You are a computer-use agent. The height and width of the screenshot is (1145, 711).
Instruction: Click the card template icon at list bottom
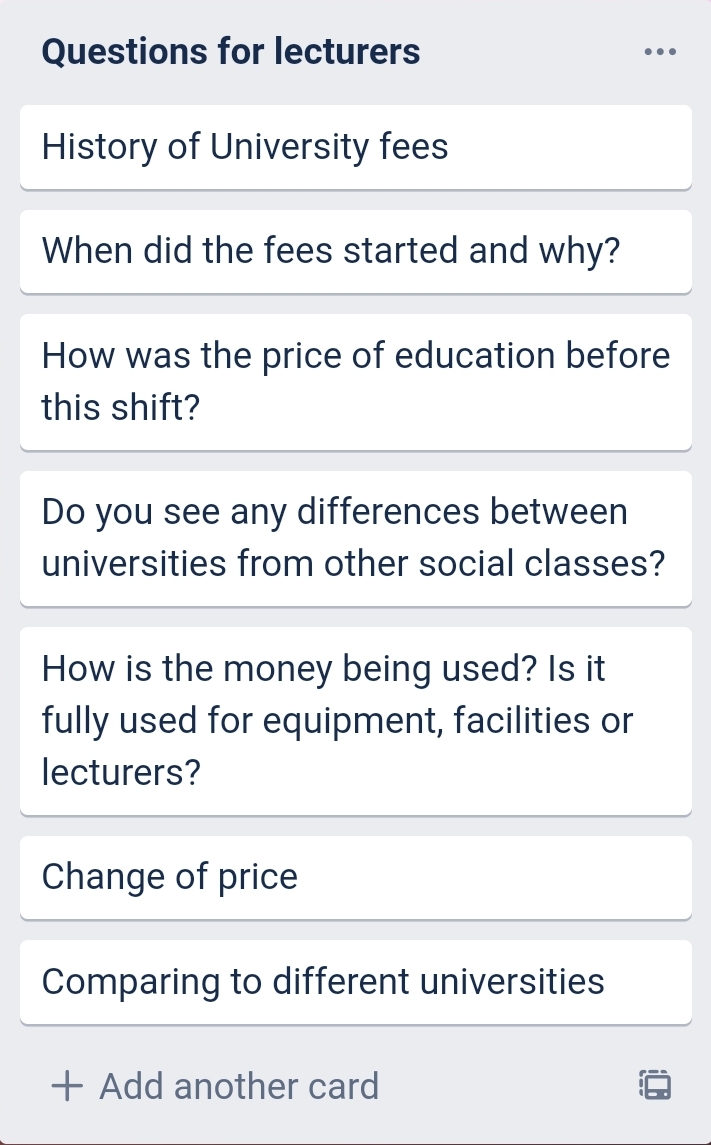655,1085
